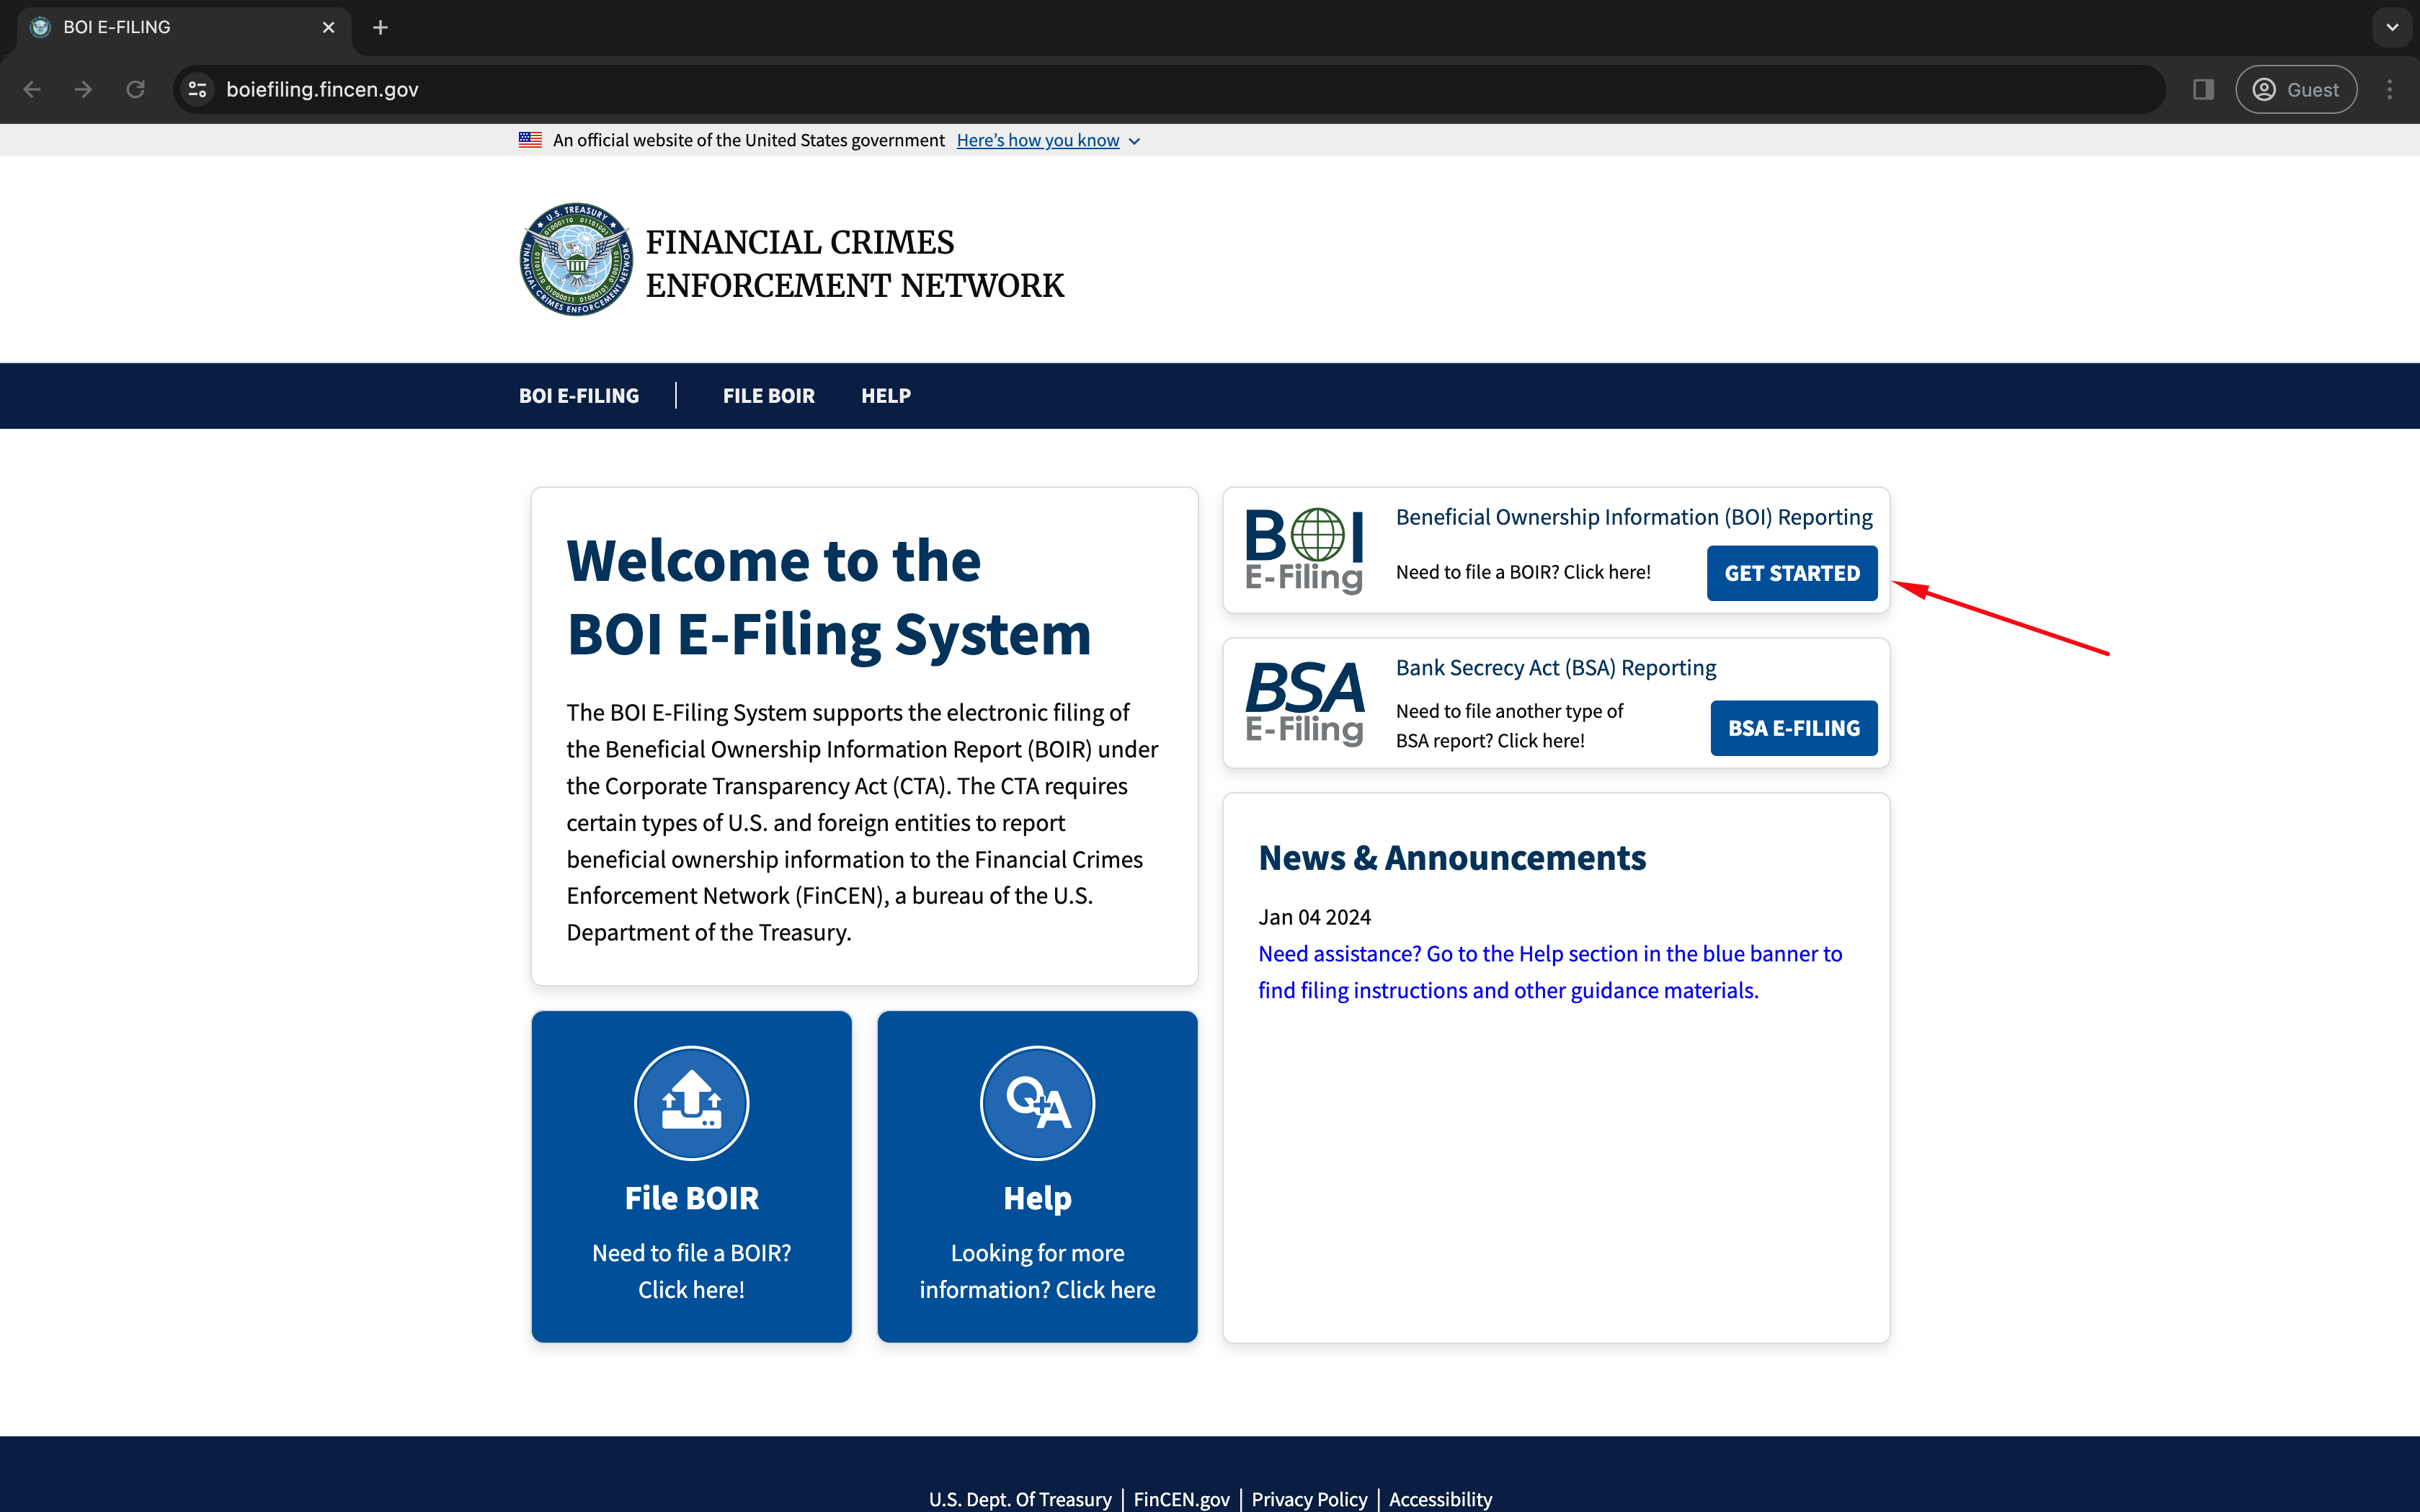Open the File BOIR card title

point(691,1198)
